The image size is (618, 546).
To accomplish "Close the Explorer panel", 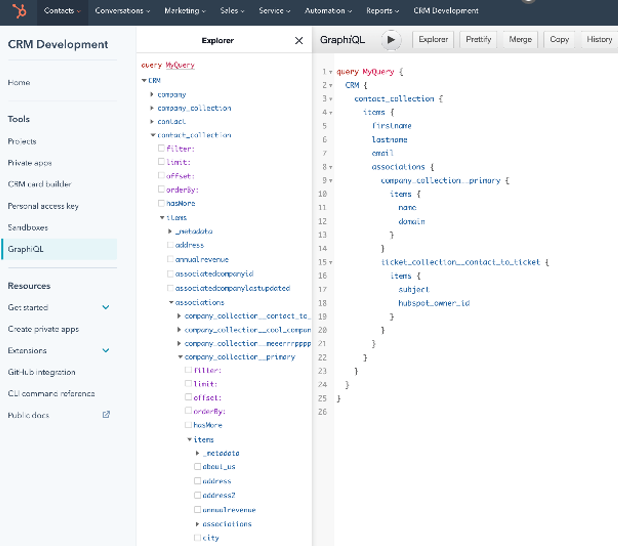I will click(299, 40).
